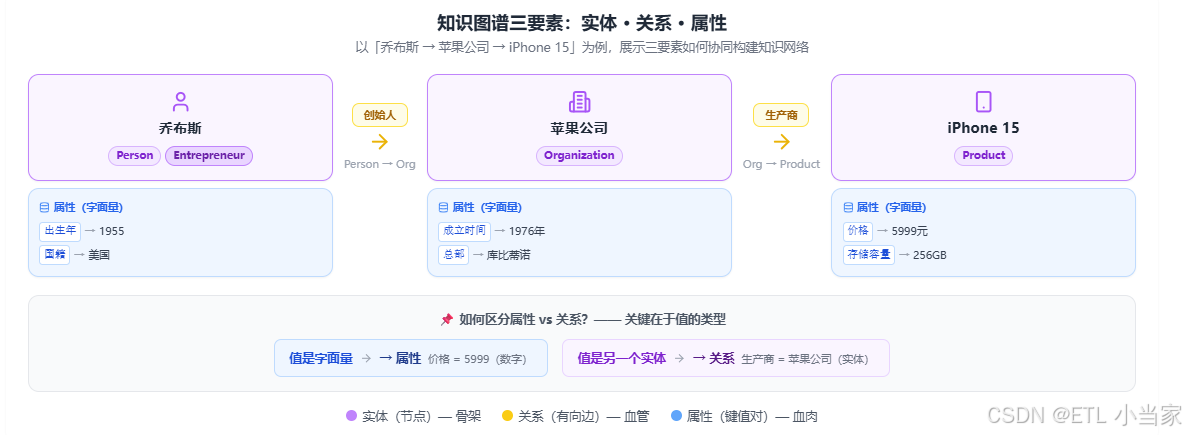1186x435 pixels.
Task: Click the Entrepreneur tag
Action: point(209,156)
